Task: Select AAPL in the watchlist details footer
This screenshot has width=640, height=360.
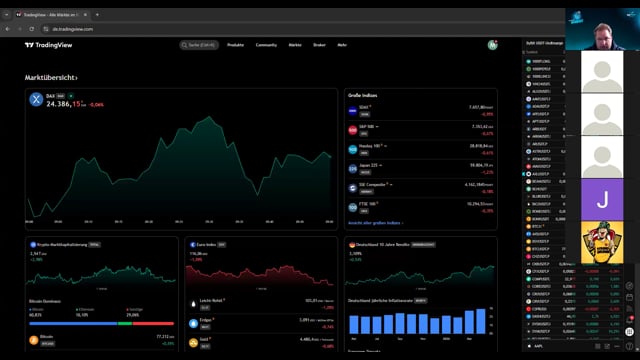Action: coord(538,346)
